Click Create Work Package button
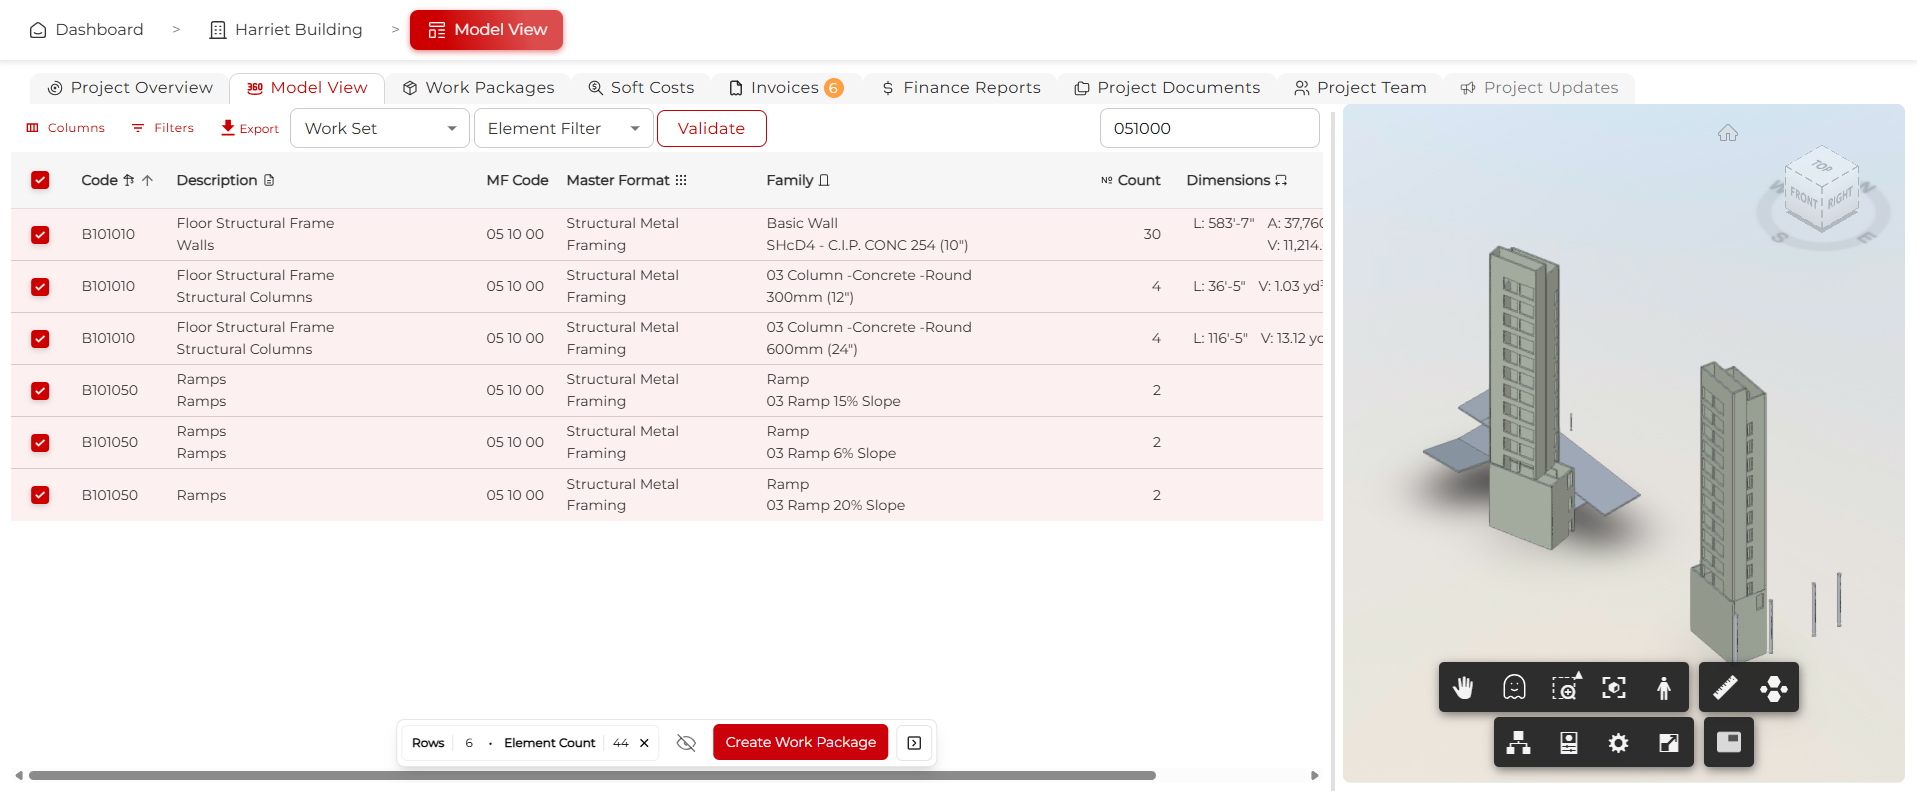 click(800, 742)
